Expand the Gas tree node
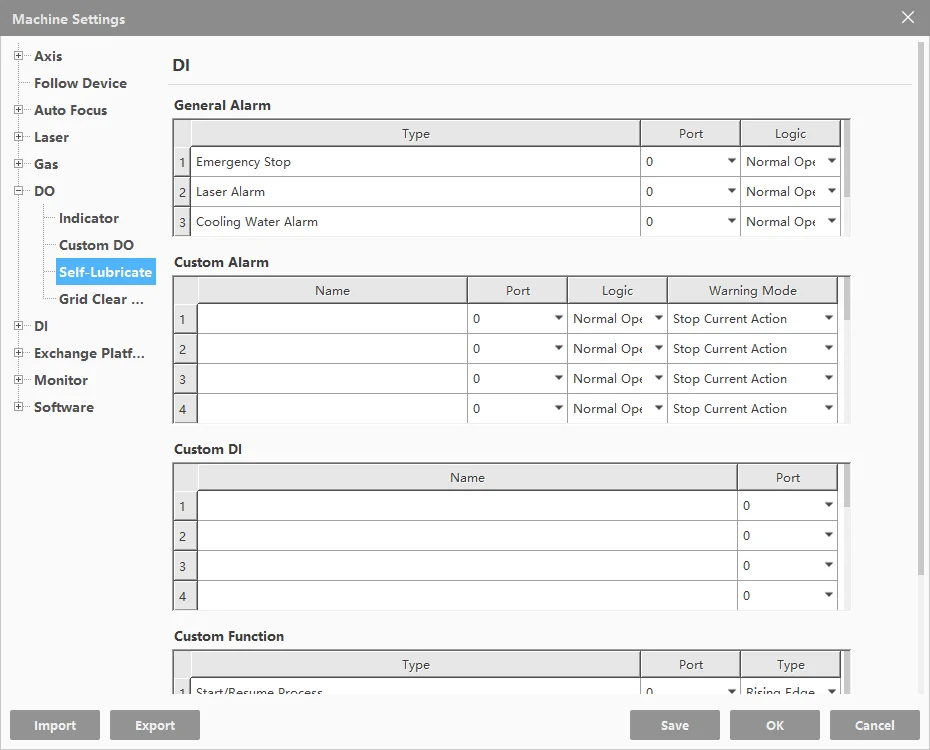Viewport: 930px width, 750px height. pyautogui.click(x=18, y=164)
